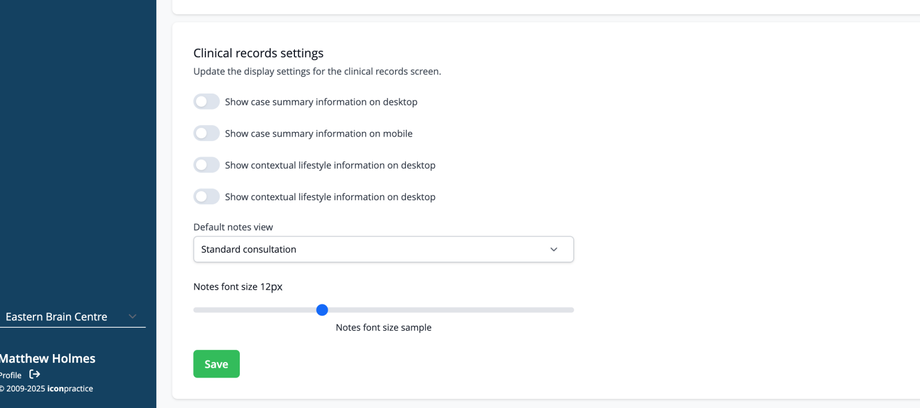Click 'Show case summary information on mobile' label
This screenshot has width=920, height=408.
point(318,133)
